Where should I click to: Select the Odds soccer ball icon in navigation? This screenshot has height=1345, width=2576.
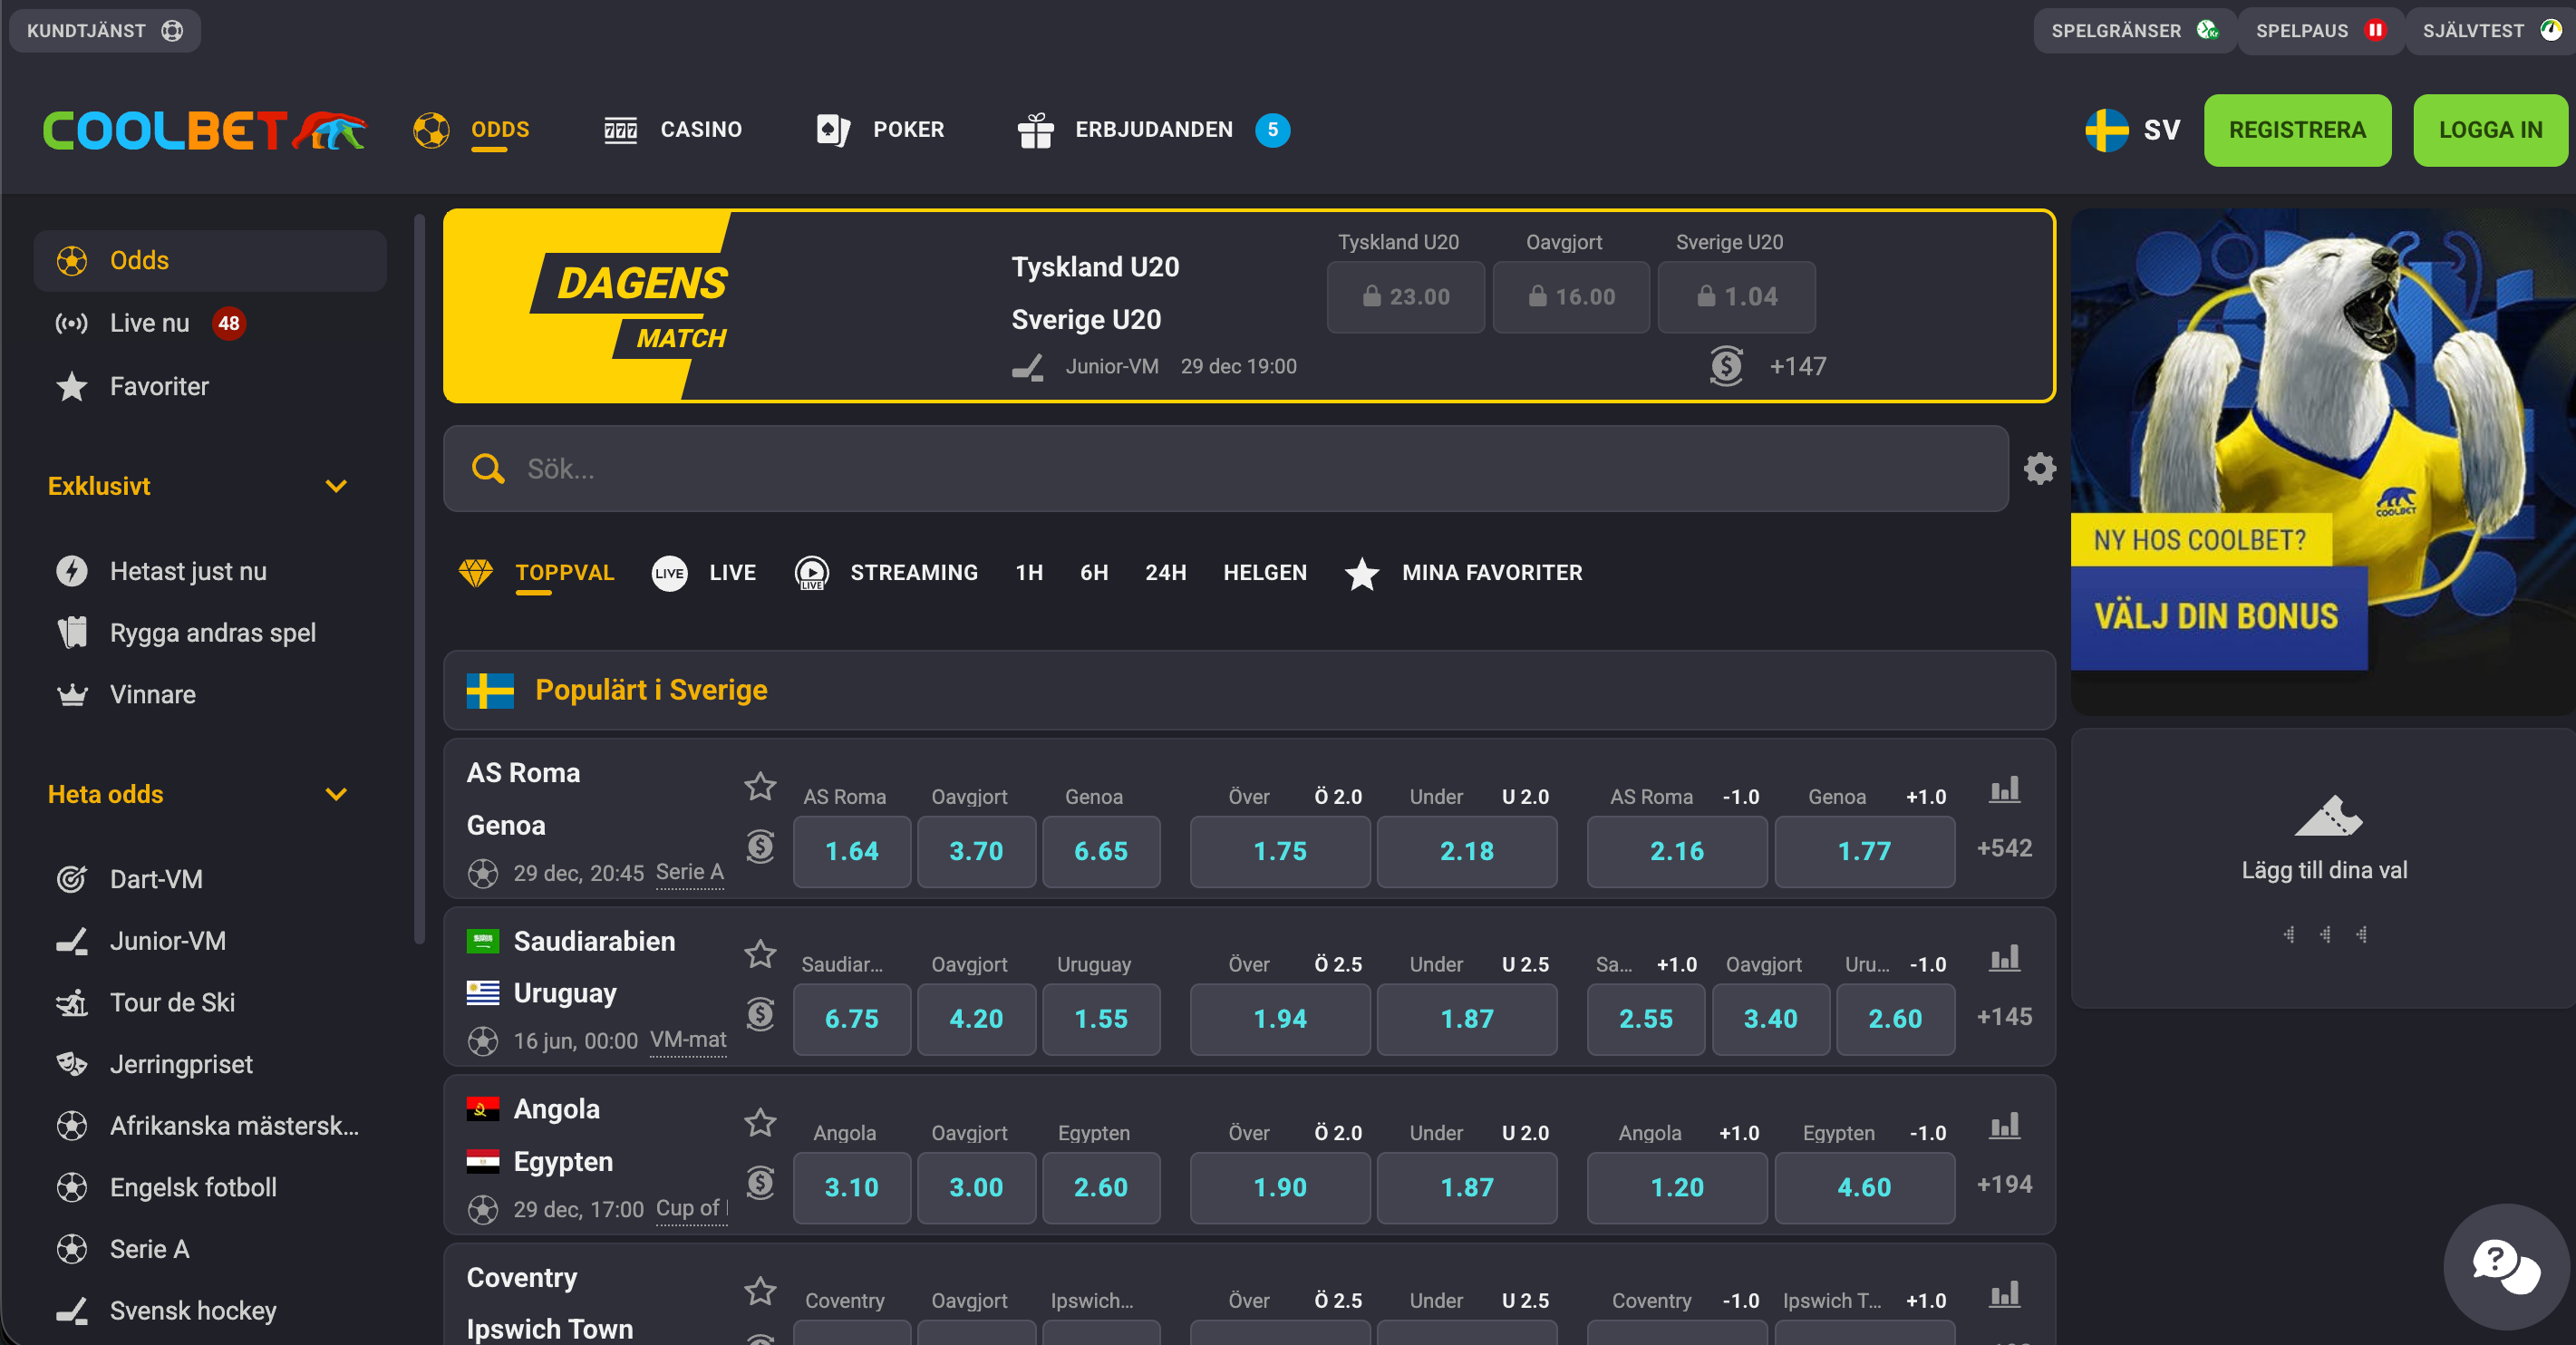point(432,129)
